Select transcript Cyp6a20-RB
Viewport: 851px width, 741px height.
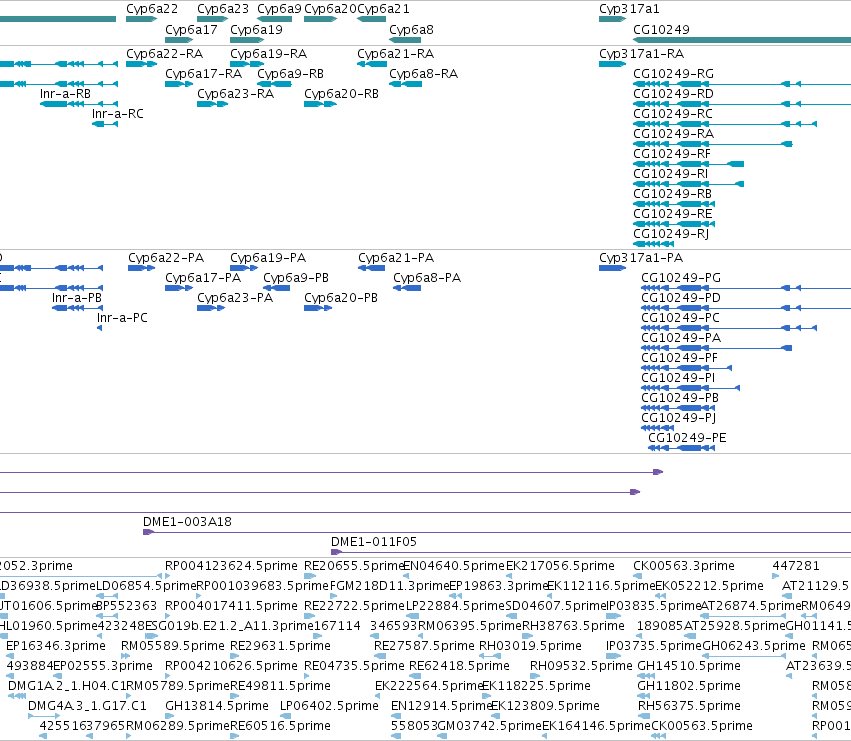320,104
